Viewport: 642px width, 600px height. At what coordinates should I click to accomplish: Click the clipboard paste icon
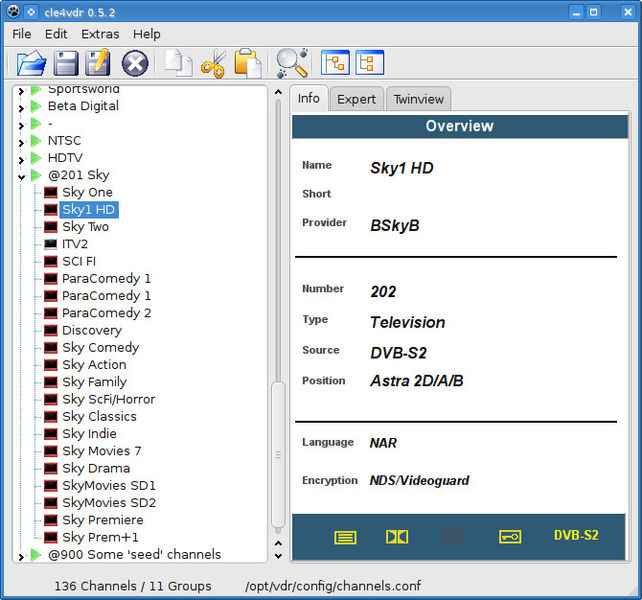247,63
